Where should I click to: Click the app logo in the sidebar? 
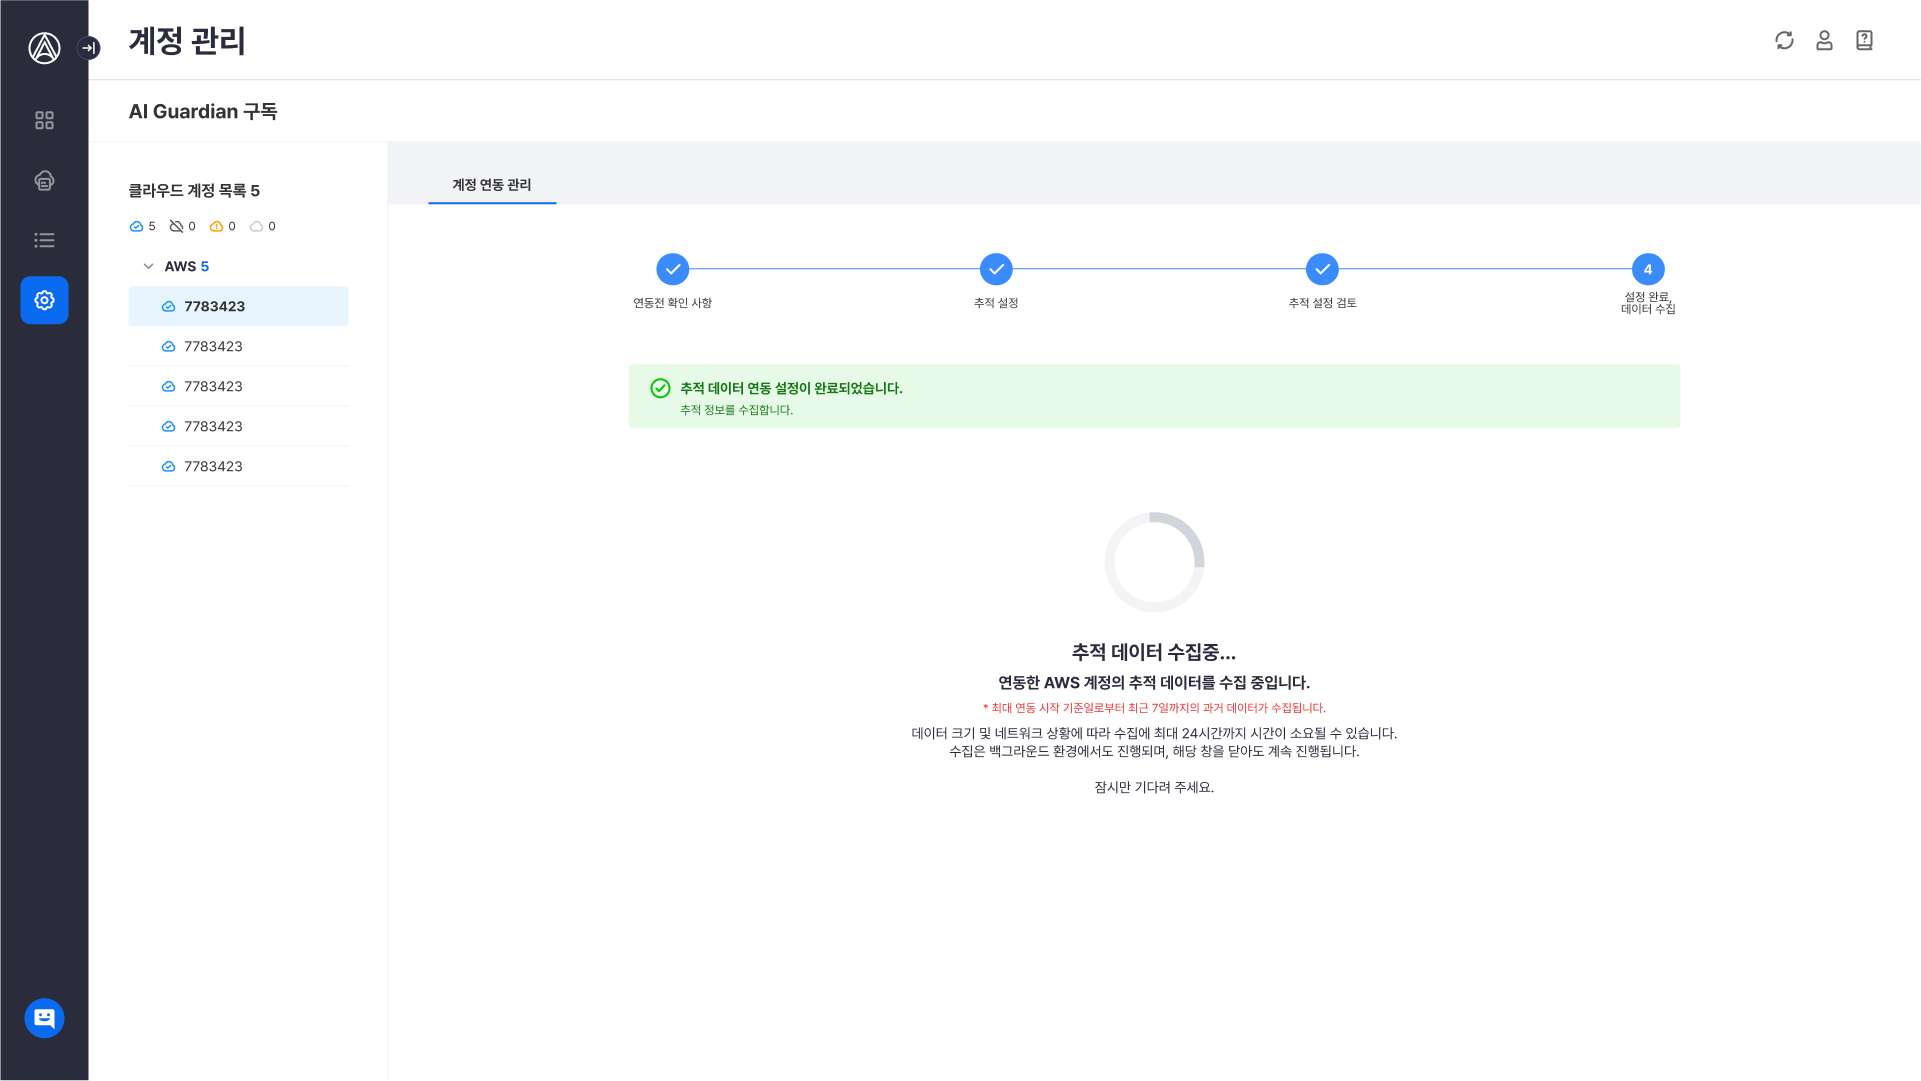point(44,47)
